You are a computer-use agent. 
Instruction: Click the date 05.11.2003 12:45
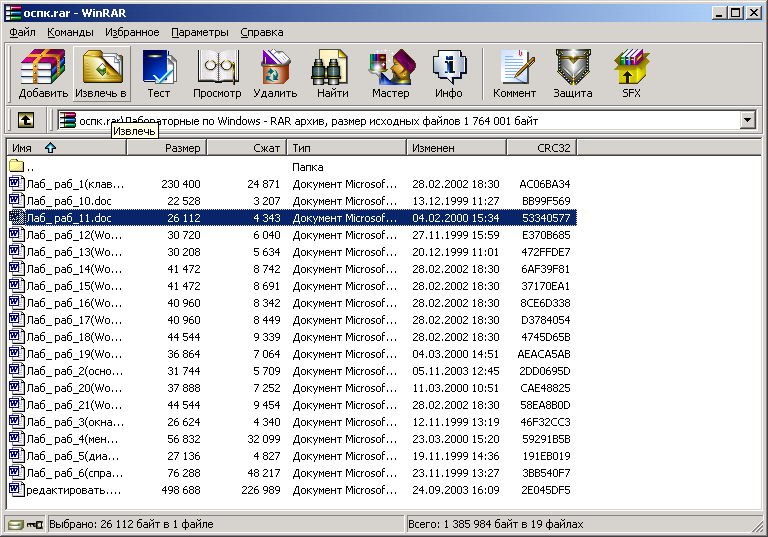[x=456, y=371]
